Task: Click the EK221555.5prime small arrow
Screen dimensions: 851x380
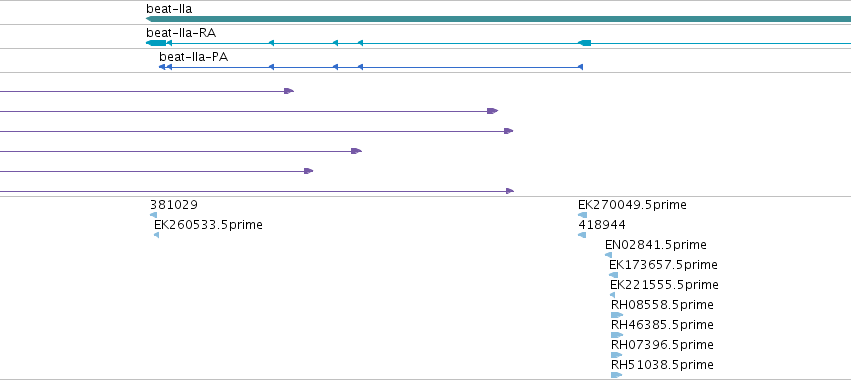Action: [613, 295]
